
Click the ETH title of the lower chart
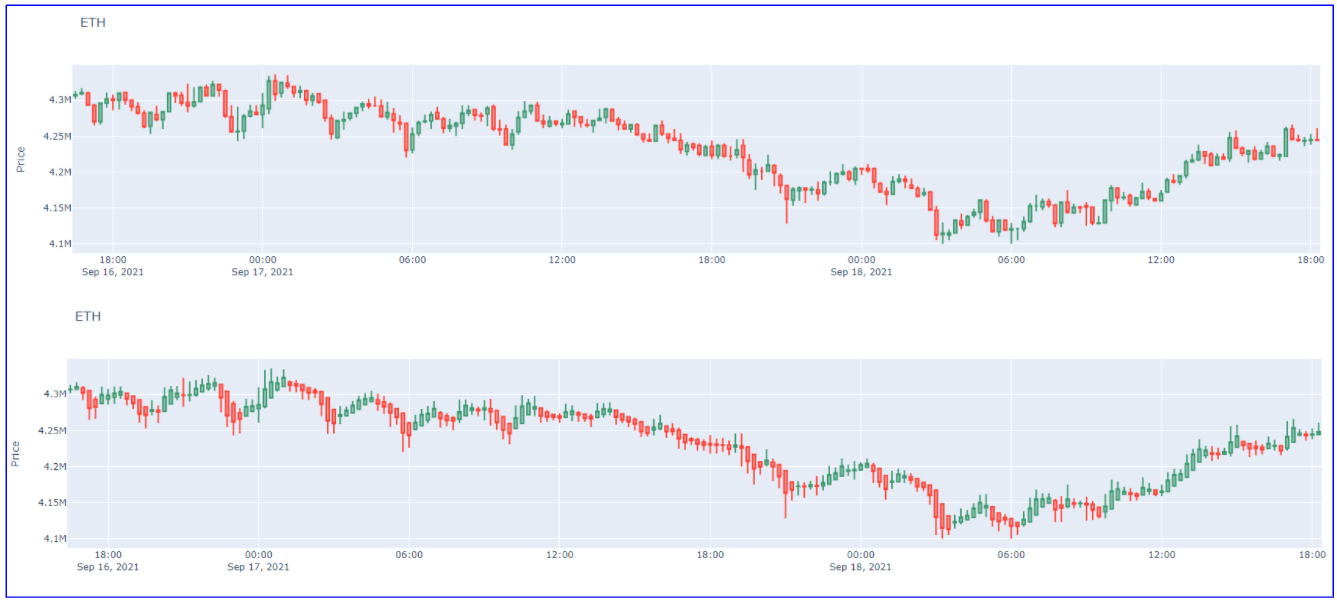click(x=88, y=317)
